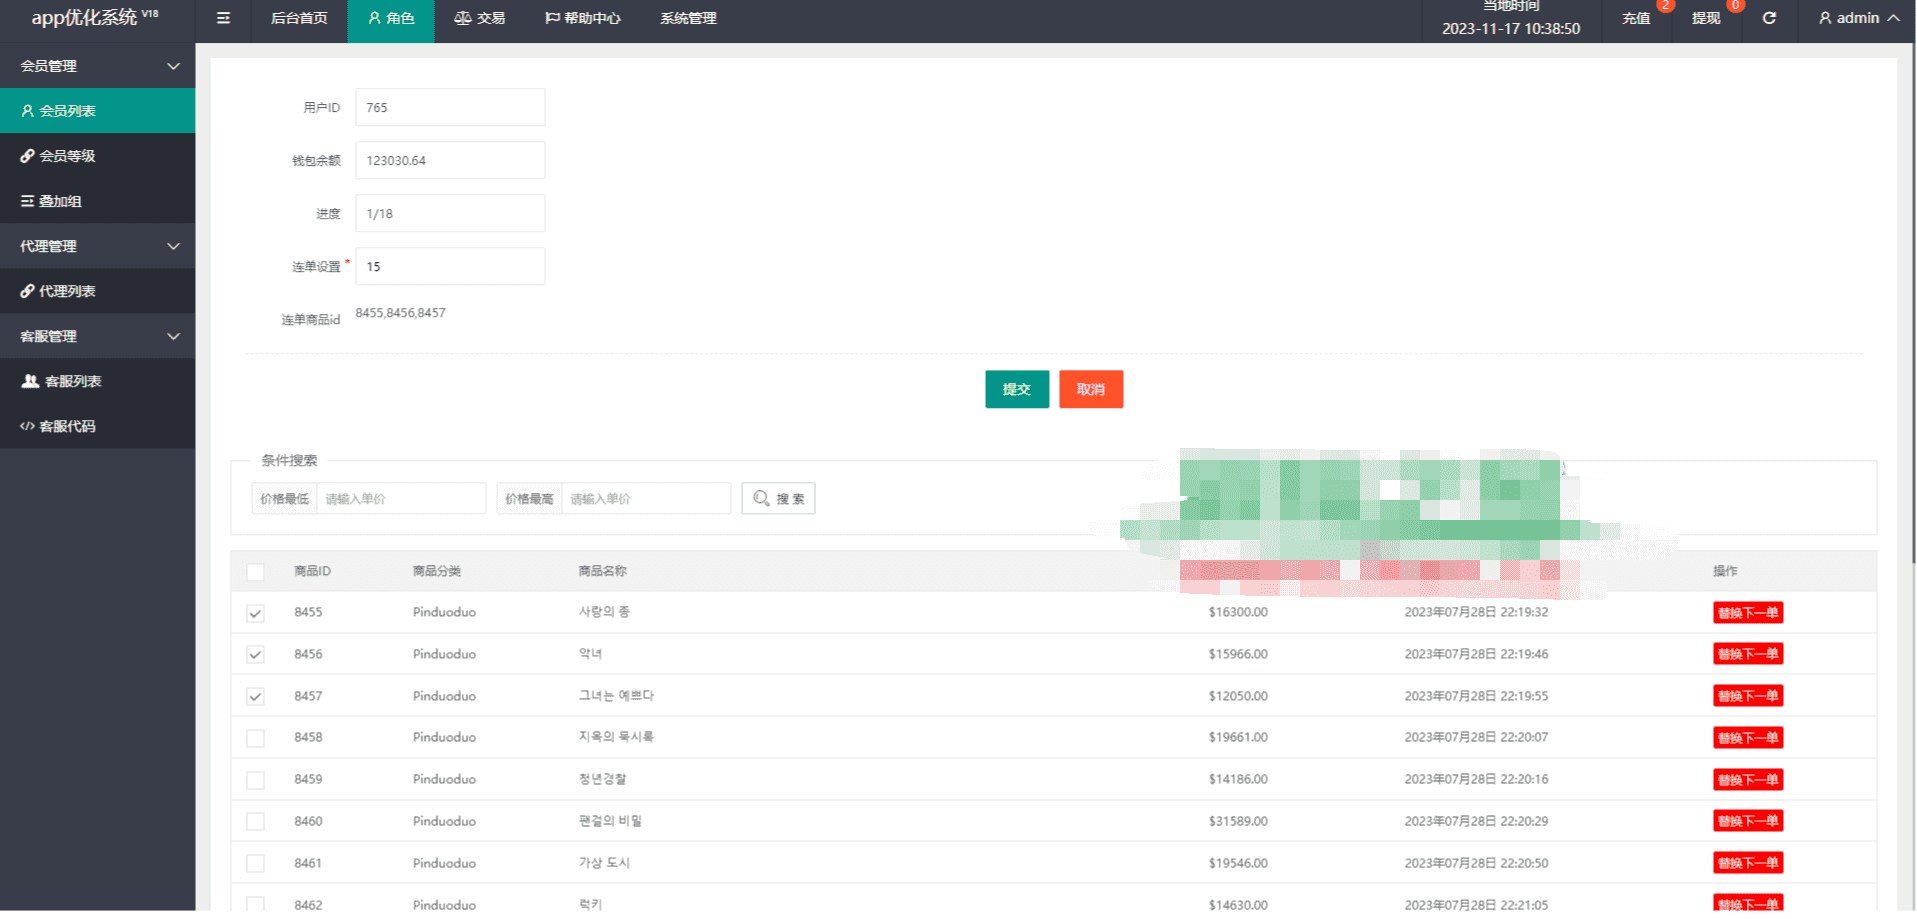This screenshot has height=919, width=1917.
Task: Check the checkbox for product 8458
Action: [255, 738]
